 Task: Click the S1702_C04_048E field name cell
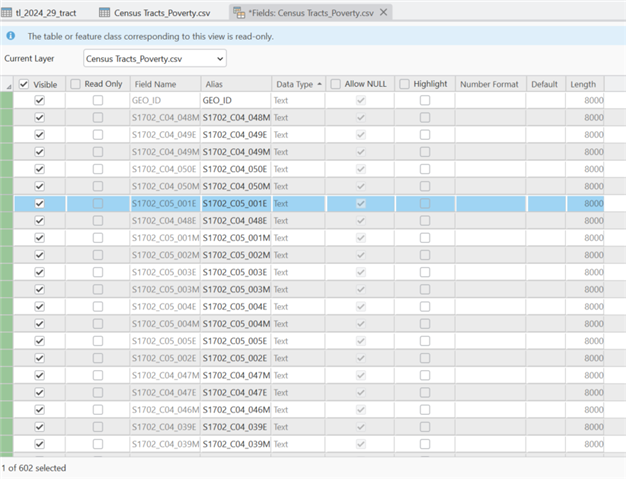pyautogui.click(x=165, y=221)
